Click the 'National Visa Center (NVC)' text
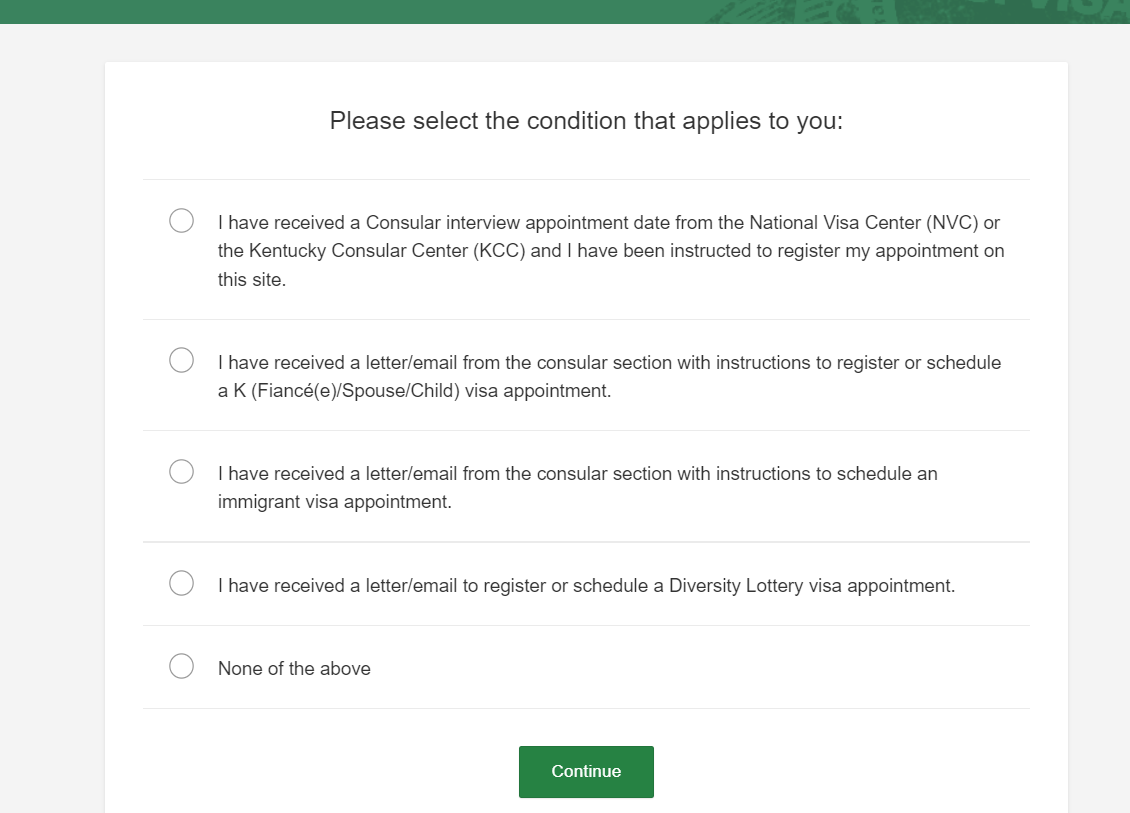Viewport: 1130px width, 813px height. click(x=864, y=223)
